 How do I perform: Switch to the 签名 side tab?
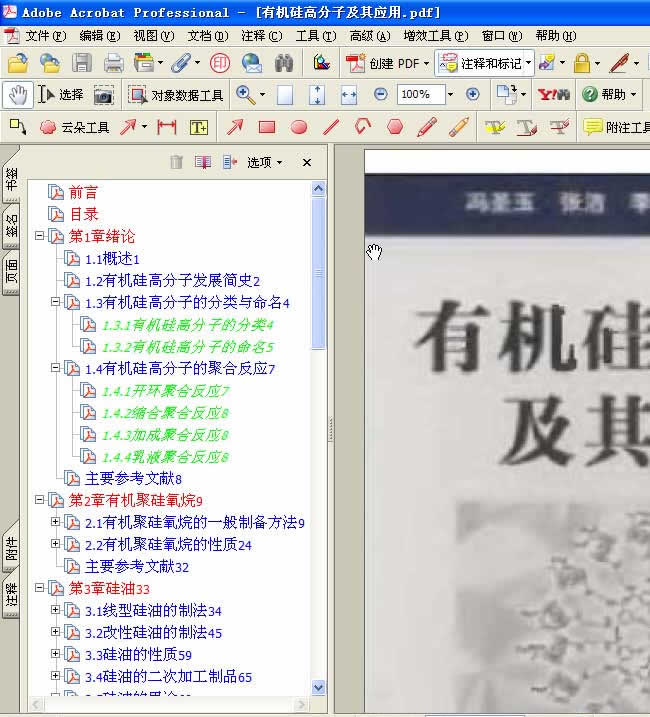coord(11,227)
